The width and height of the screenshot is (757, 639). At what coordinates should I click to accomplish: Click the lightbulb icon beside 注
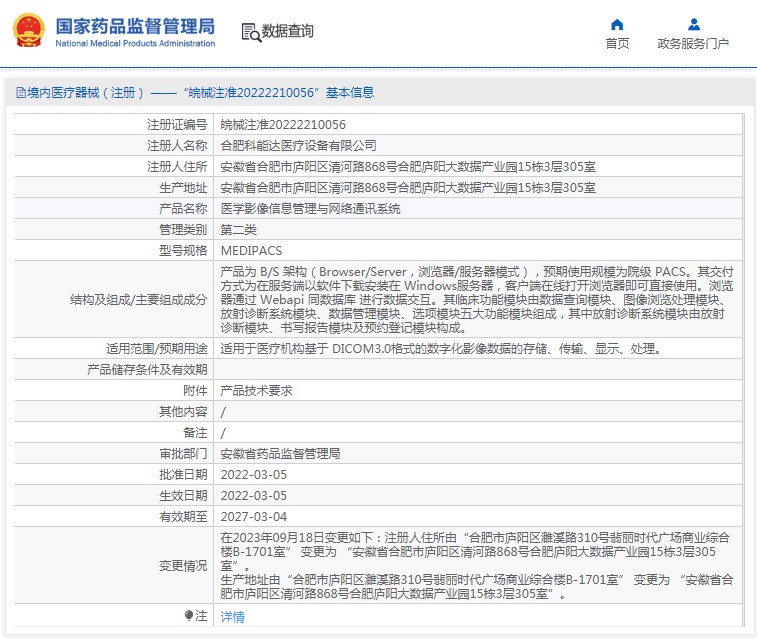tap(189, 615)
